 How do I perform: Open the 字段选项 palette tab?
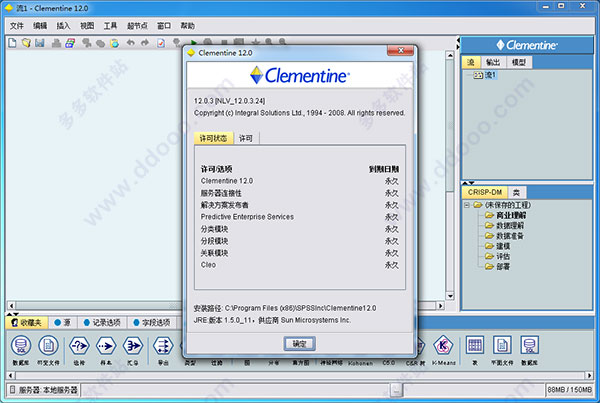pyautogui.click(x=152, y=323)
